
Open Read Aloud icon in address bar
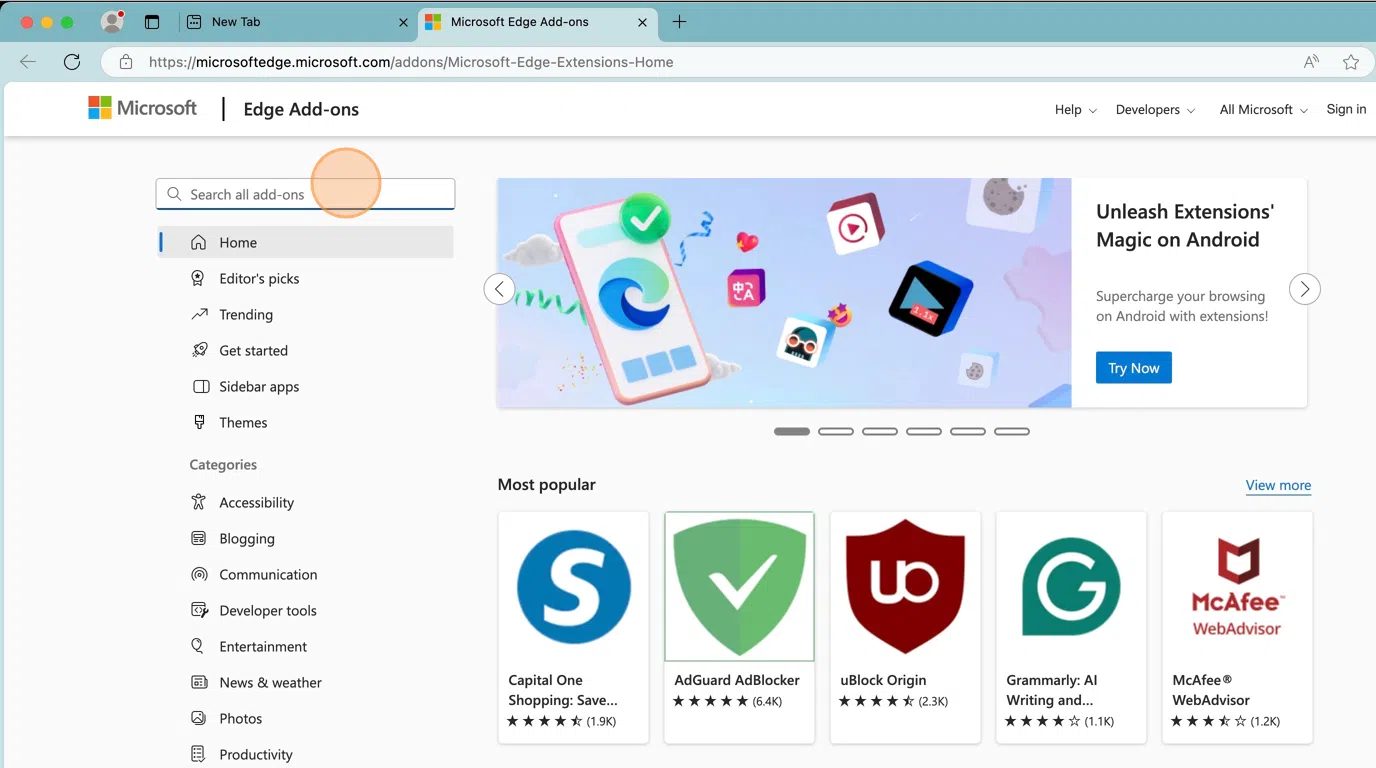coord(1311,62)
